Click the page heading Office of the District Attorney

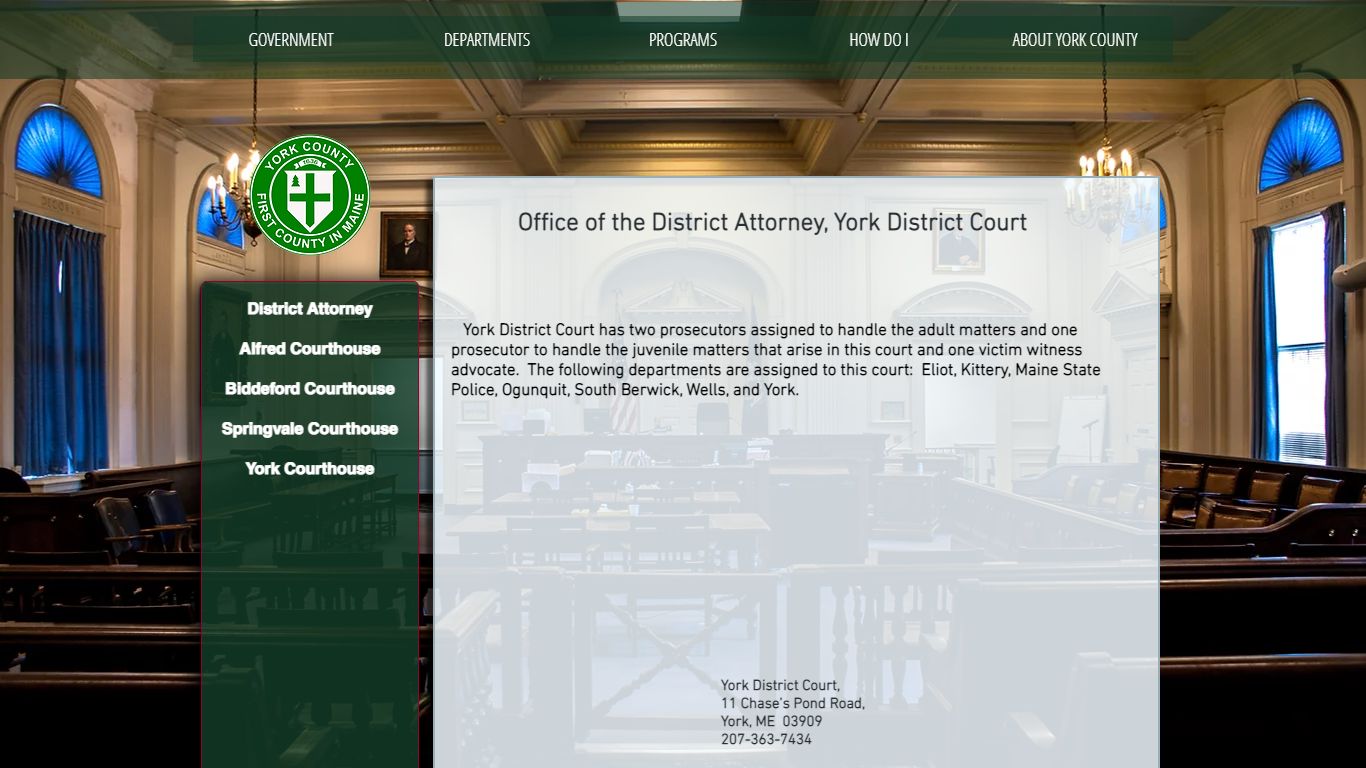pos(772,223)
